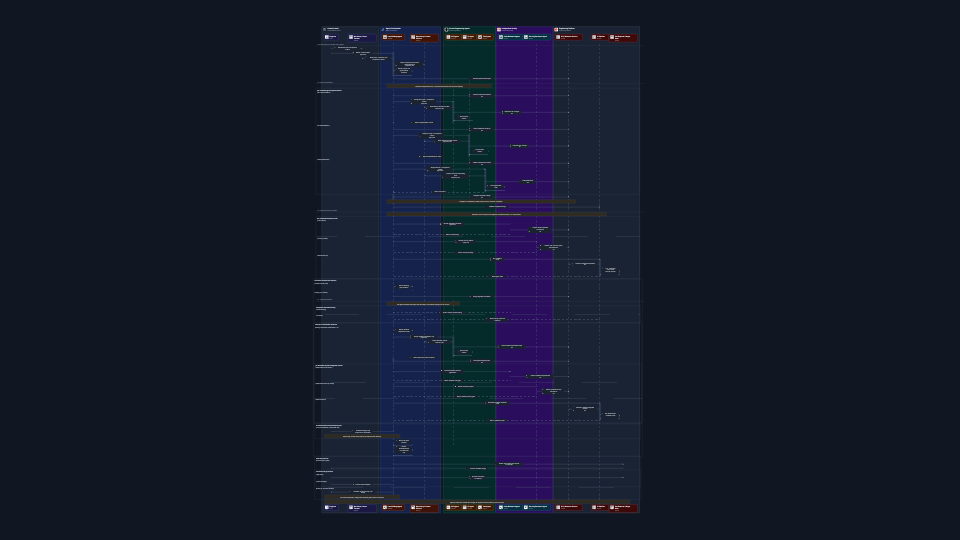Select second wide participant box in top-left lane
This screenshot has height=540, width=960.
(x=362, y=38)
